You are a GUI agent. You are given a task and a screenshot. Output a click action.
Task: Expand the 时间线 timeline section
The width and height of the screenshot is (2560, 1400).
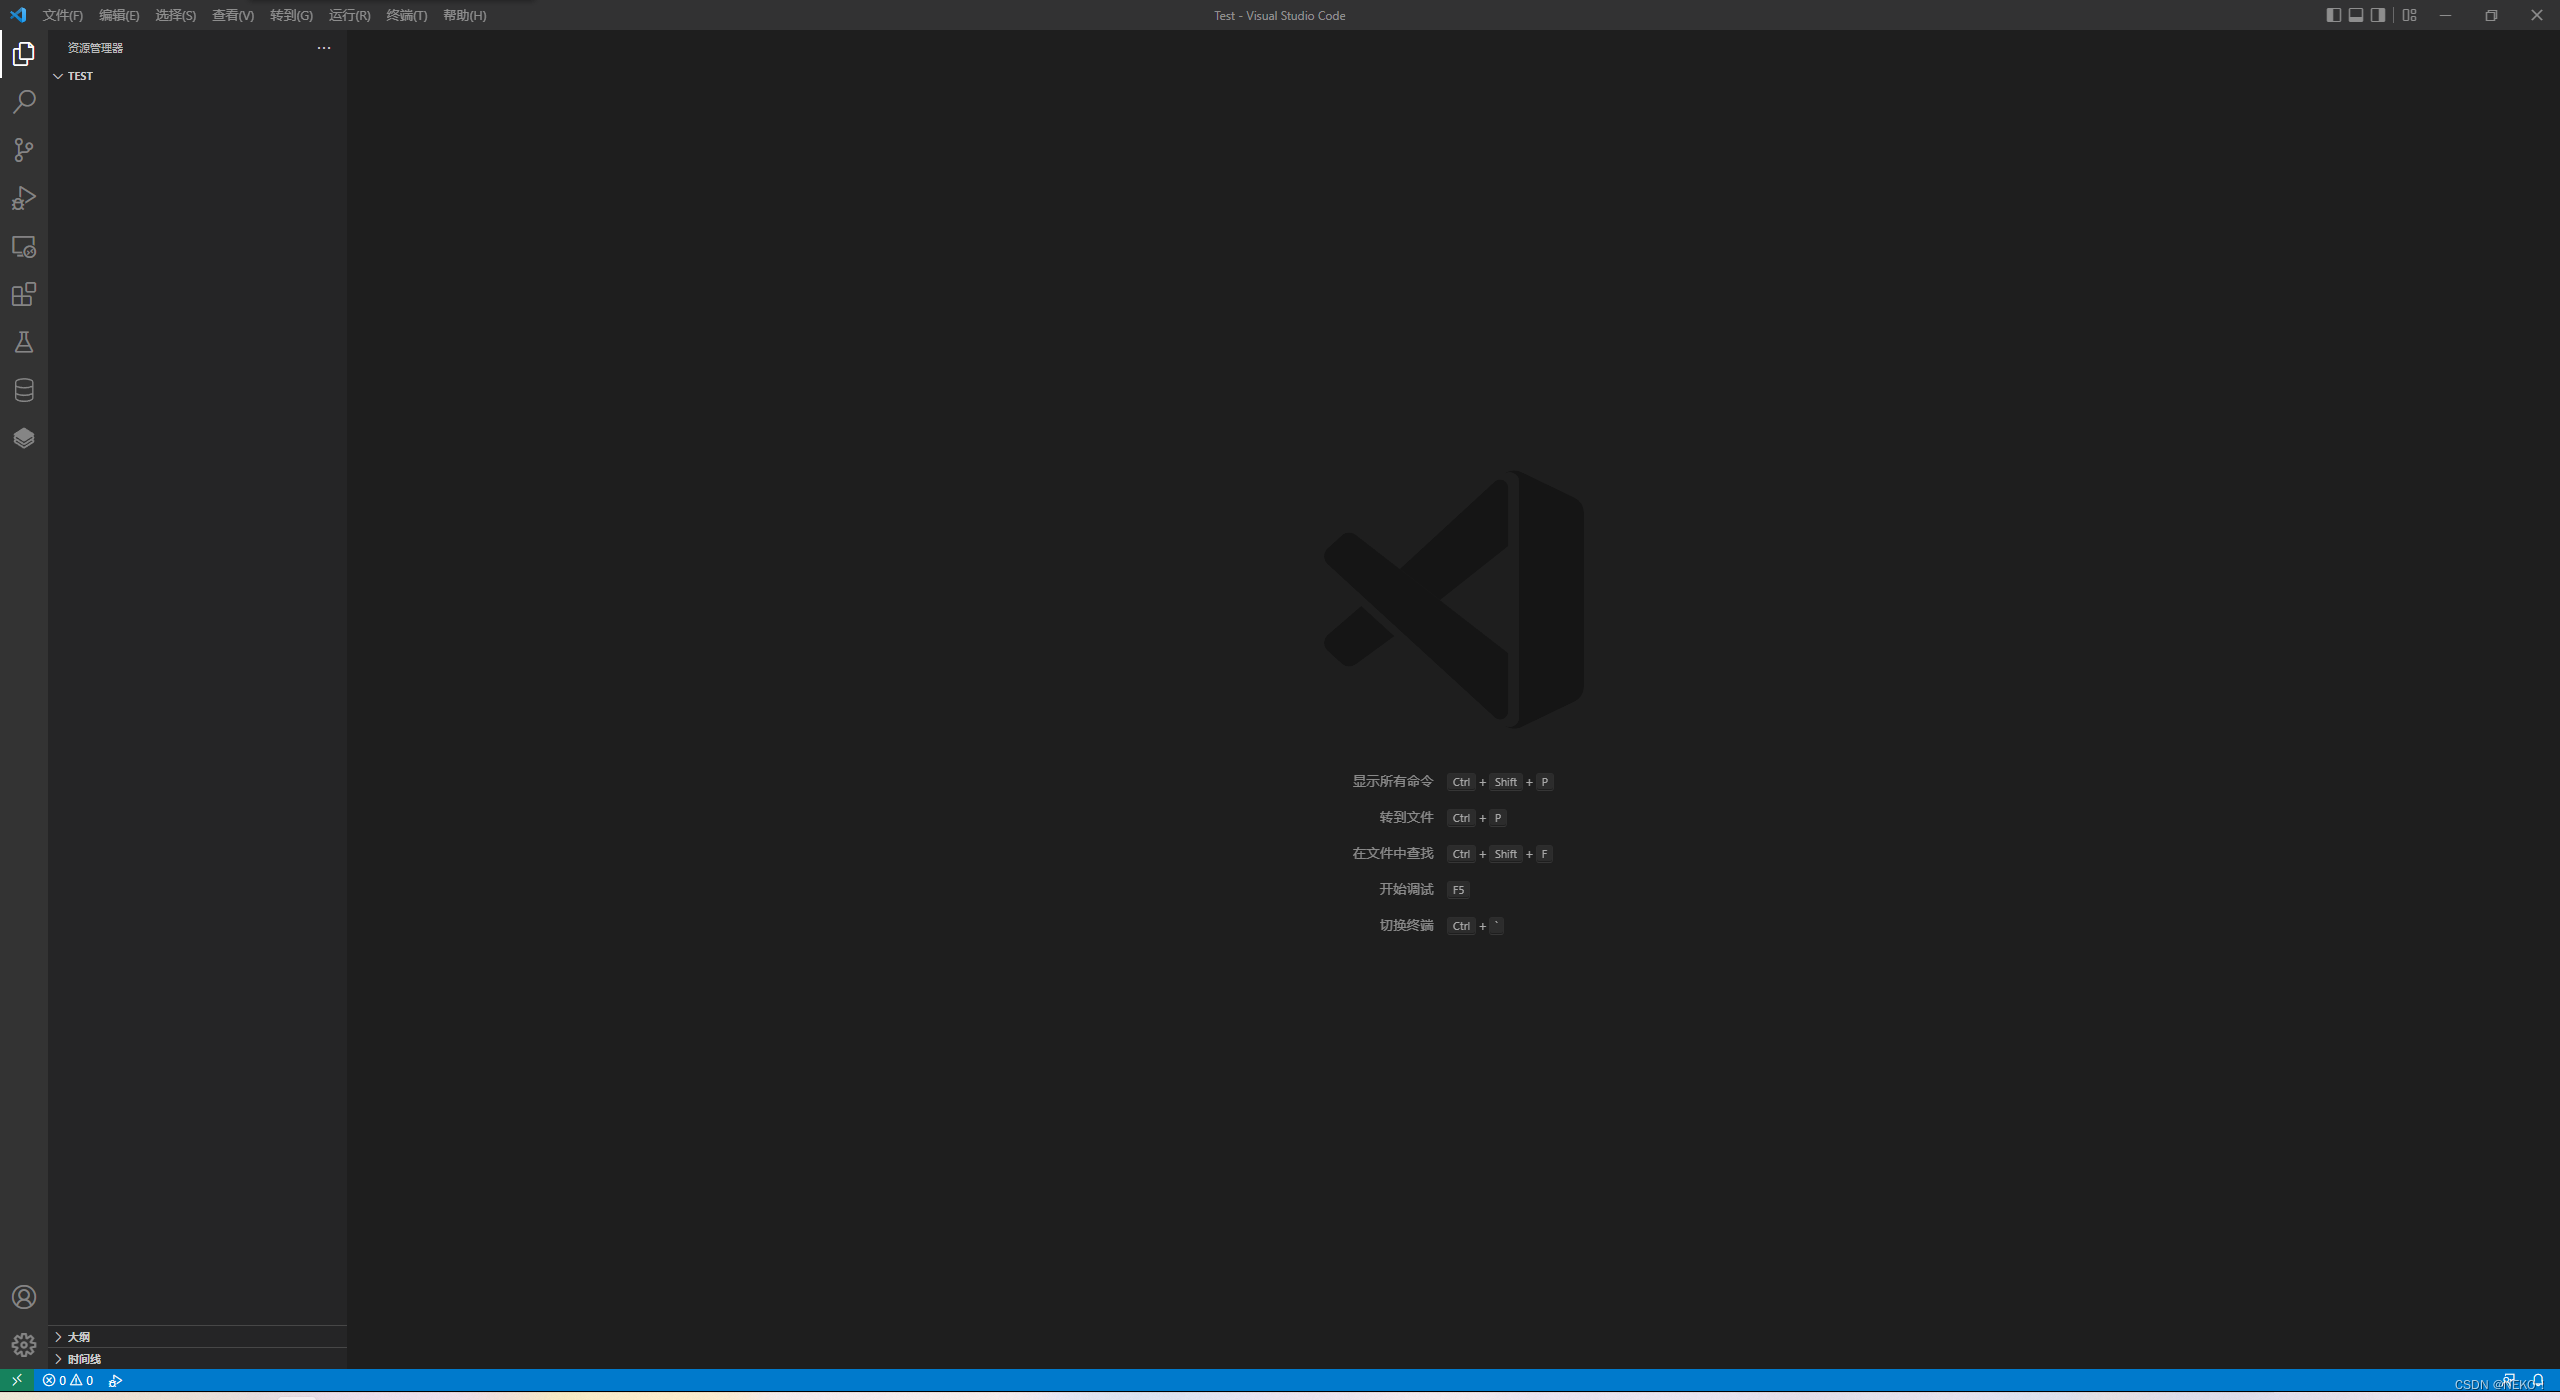(197, 1358)
